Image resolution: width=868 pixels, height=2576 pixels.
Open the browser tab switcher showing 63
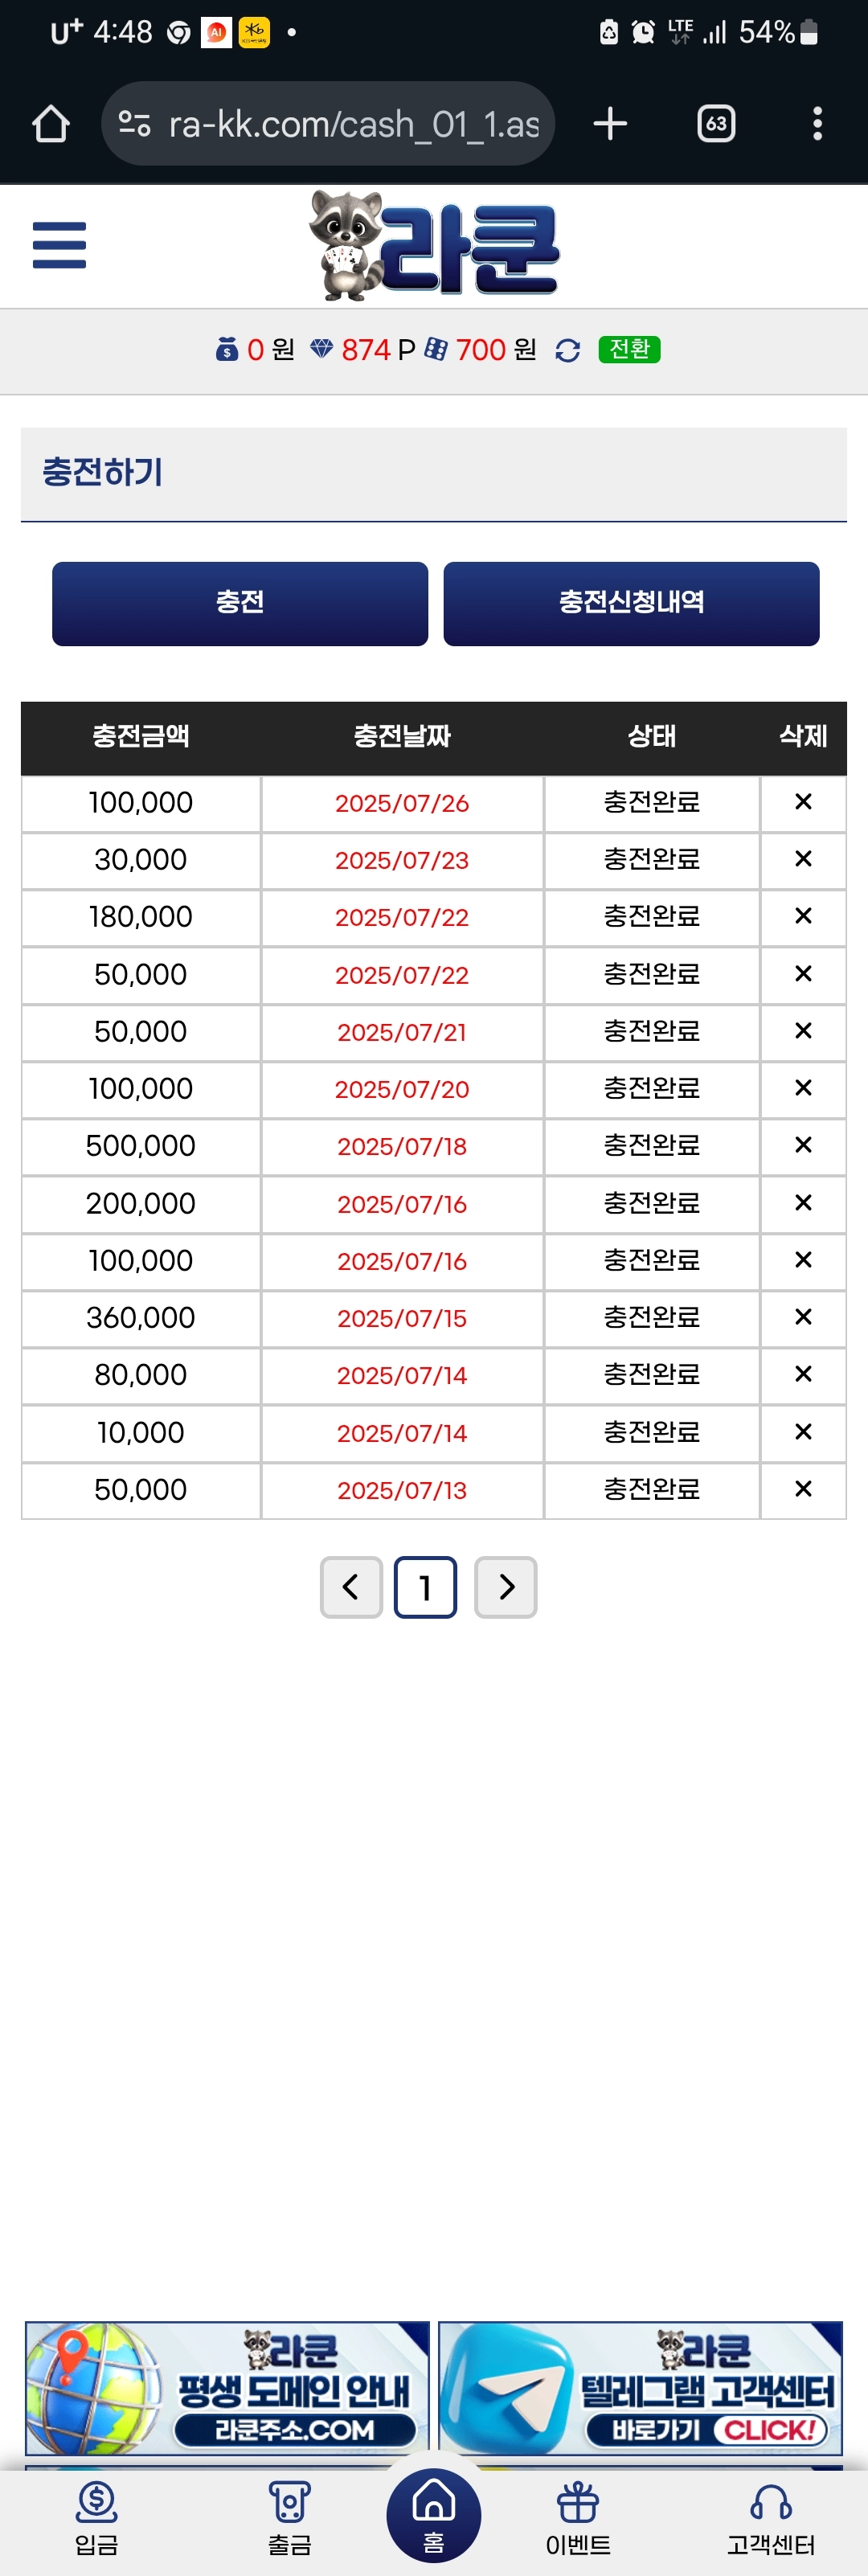tap(716, 124)
